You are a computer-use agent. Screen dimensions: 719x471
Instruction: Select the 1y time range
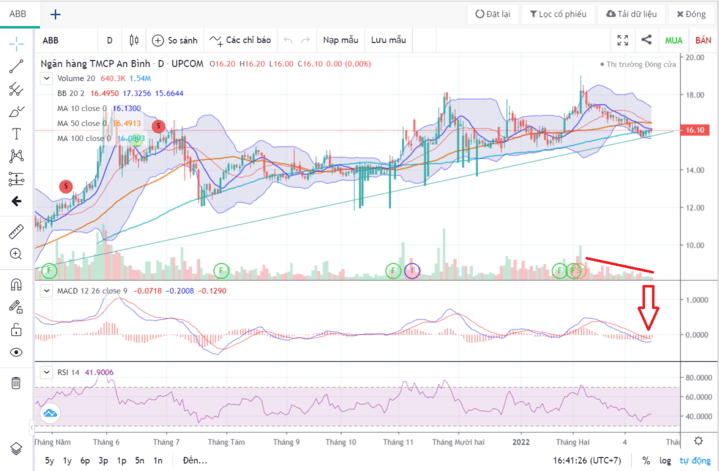[67, 460]
